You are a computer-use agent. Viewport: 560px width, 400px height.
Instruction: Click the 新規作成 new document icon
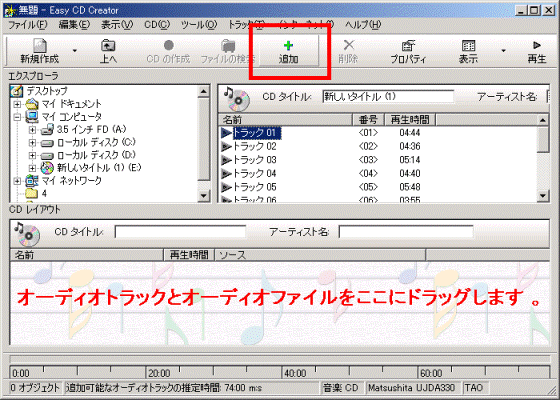click(40, 46)
